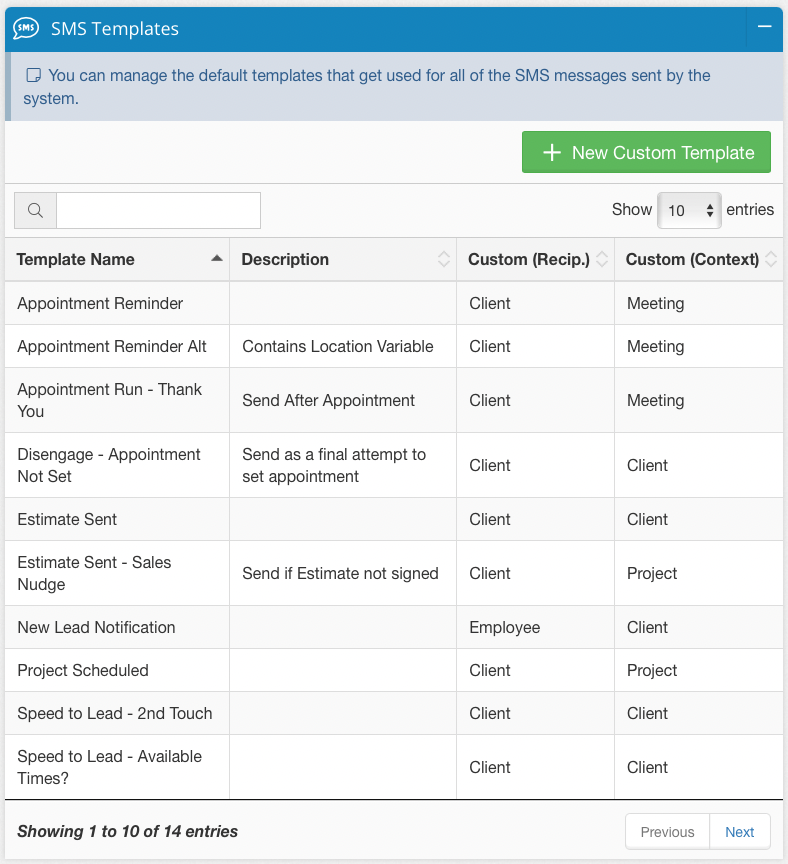The image size is (788, 864).
Task: Focus the template search input field
Action: tap(158, 211)
